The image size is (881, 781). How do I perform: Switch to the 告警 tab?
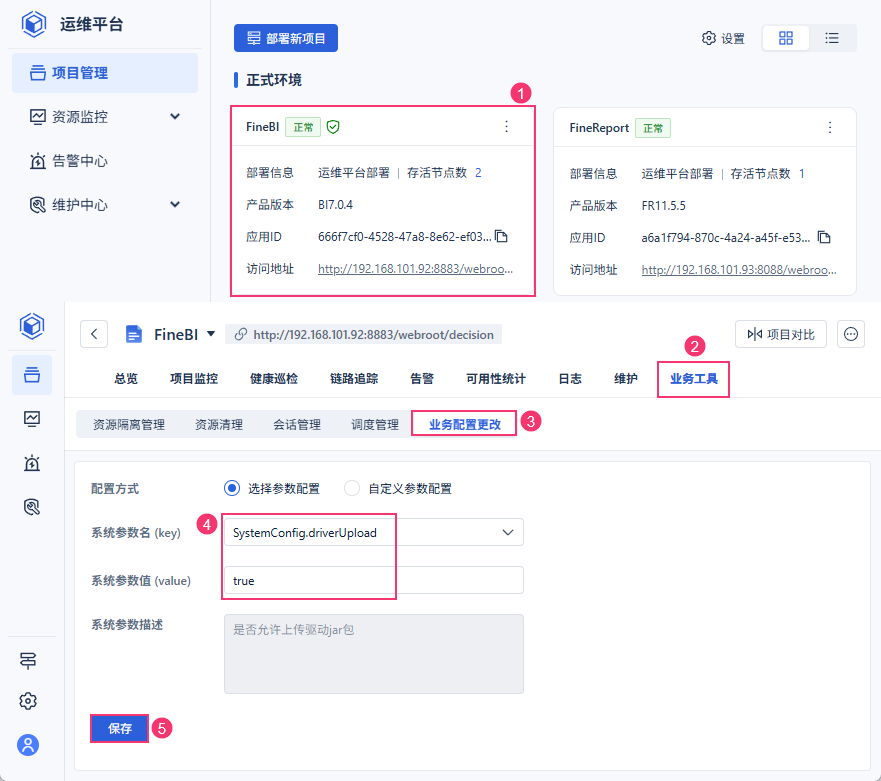tap(422, 379)
